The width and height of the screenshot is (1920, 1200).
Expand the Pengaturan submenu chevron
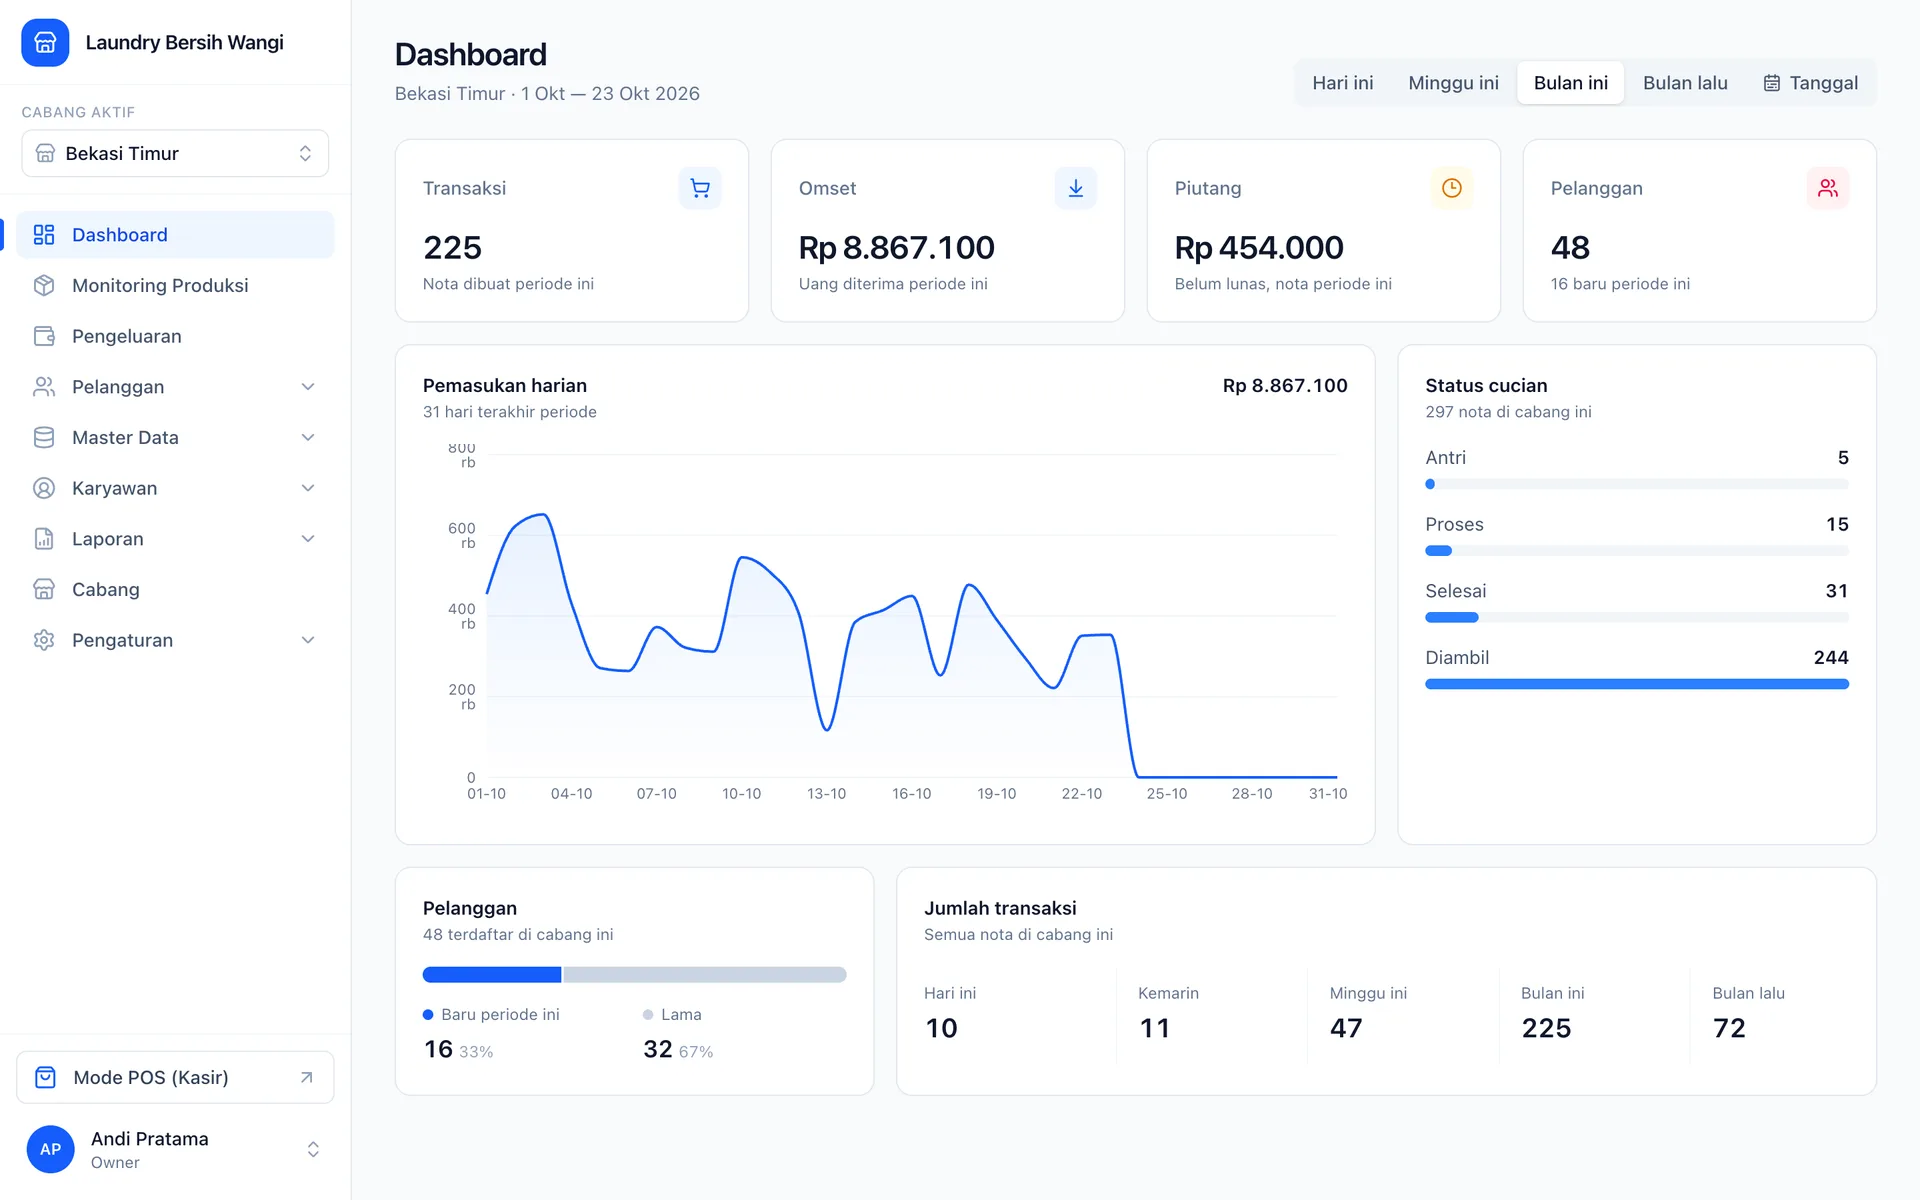coord(308,640)
